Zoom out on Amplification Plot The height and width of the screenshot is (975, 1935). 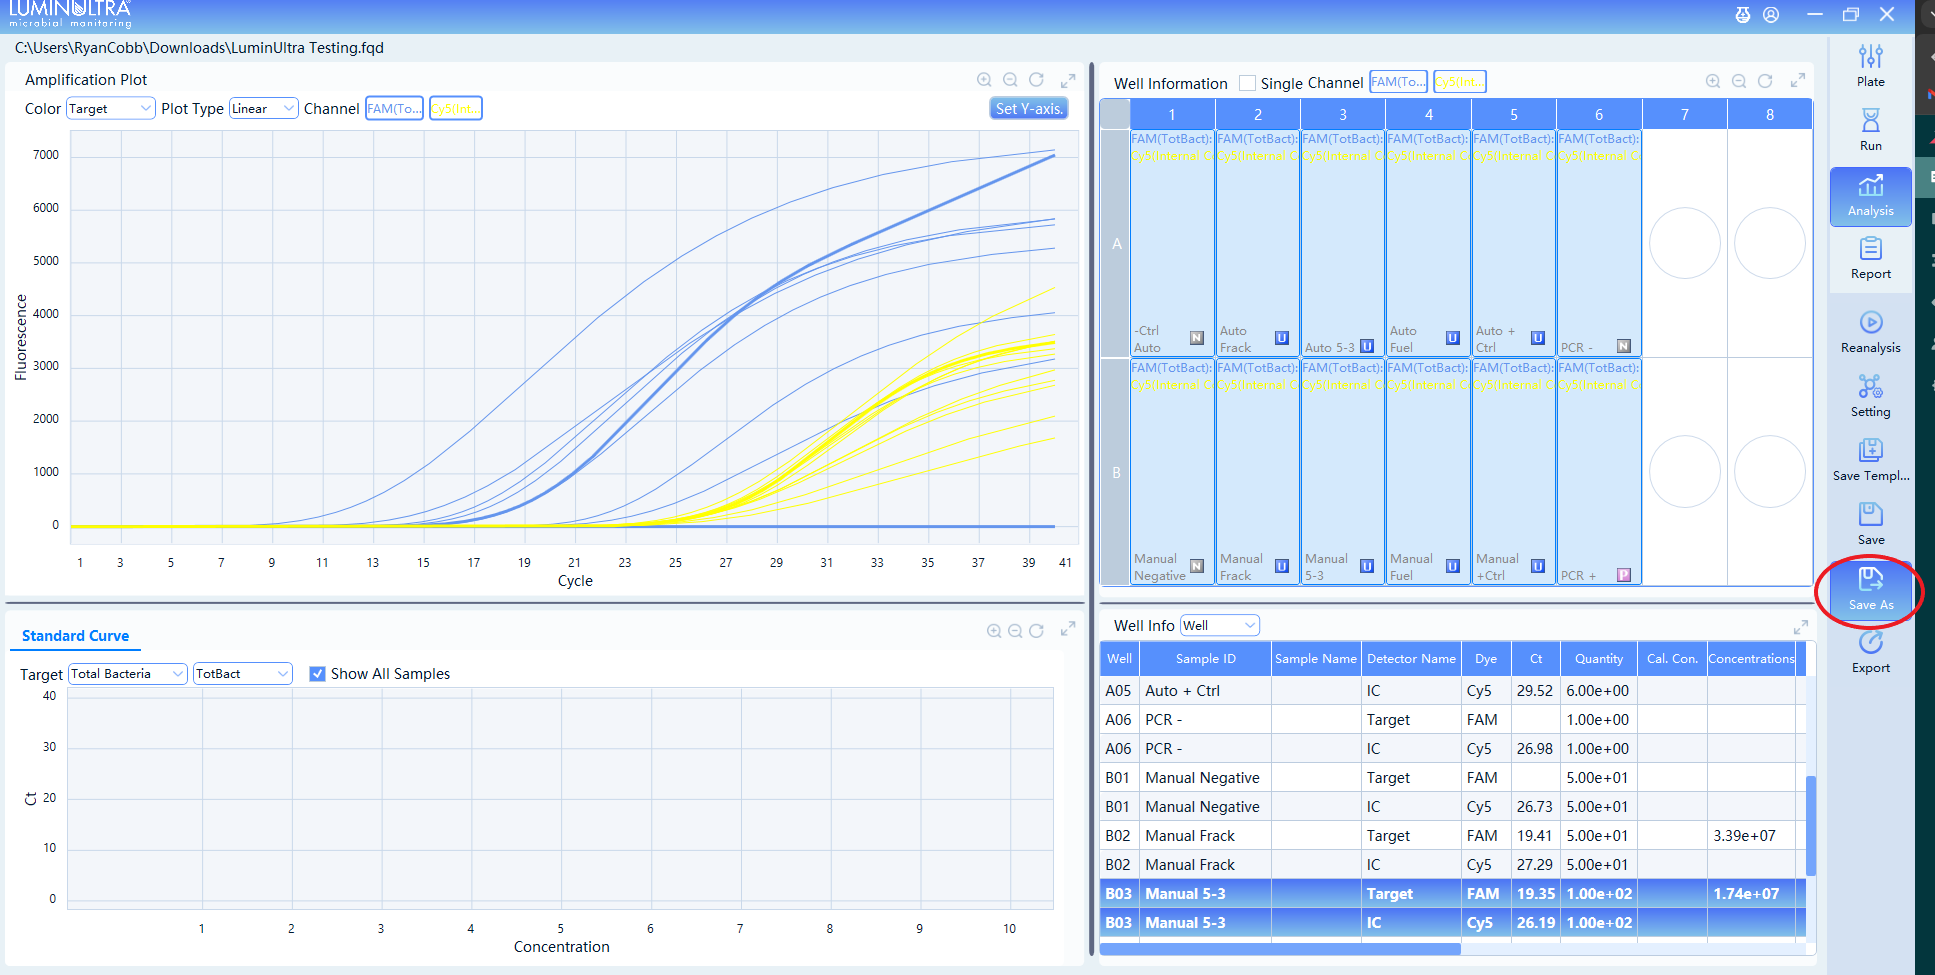(x=1010, y=80)
